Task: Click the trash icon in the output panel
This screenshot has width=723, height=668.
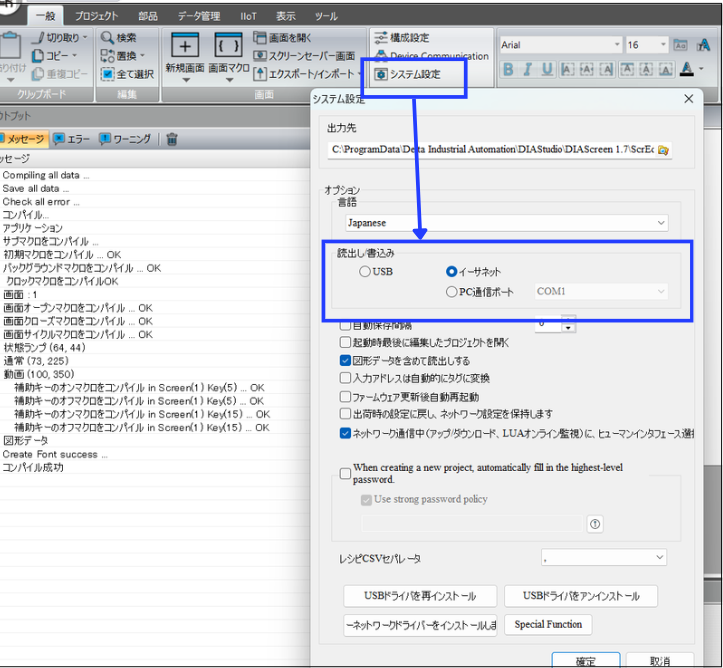Action: pos(172,139)
